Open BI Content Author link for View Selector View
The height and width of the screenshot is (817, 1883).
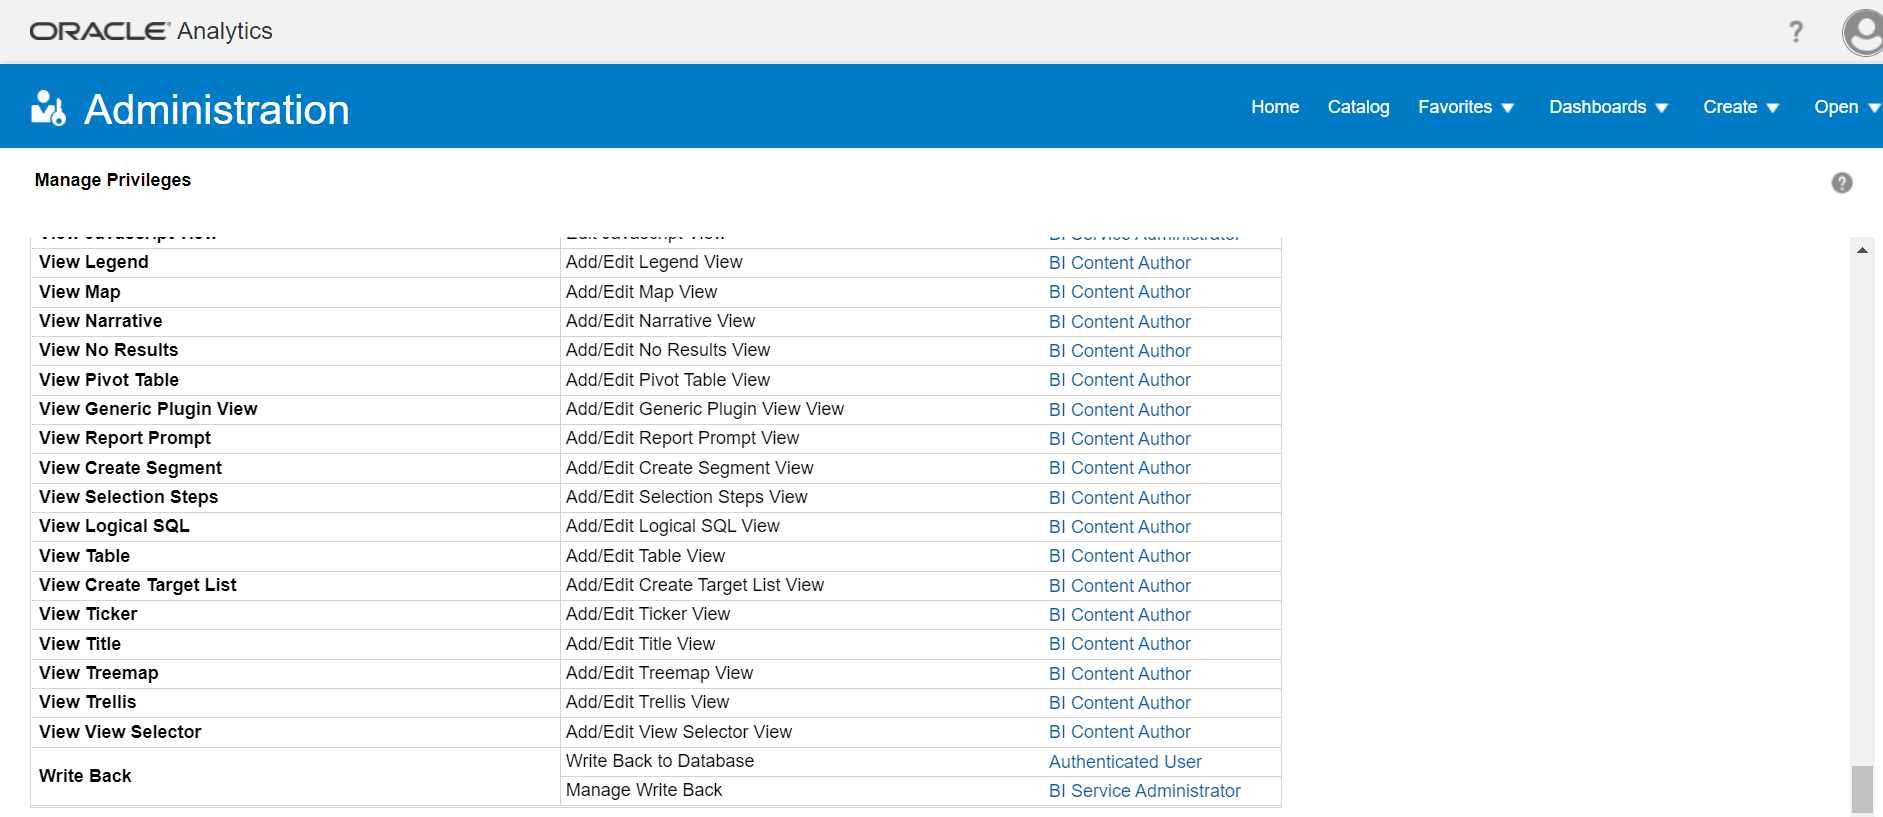[1119, 732]
